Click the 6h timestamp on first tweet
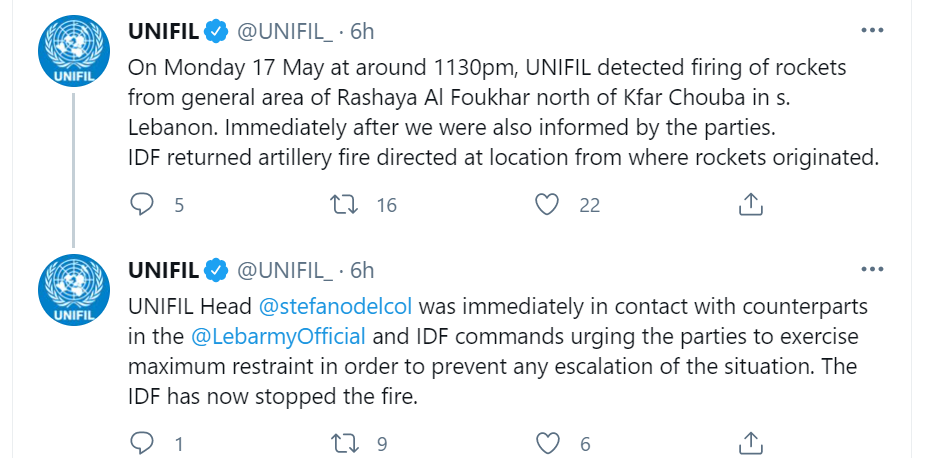Image resolution: width=940 pixels, height=458 pixels. tap(361, 31)
